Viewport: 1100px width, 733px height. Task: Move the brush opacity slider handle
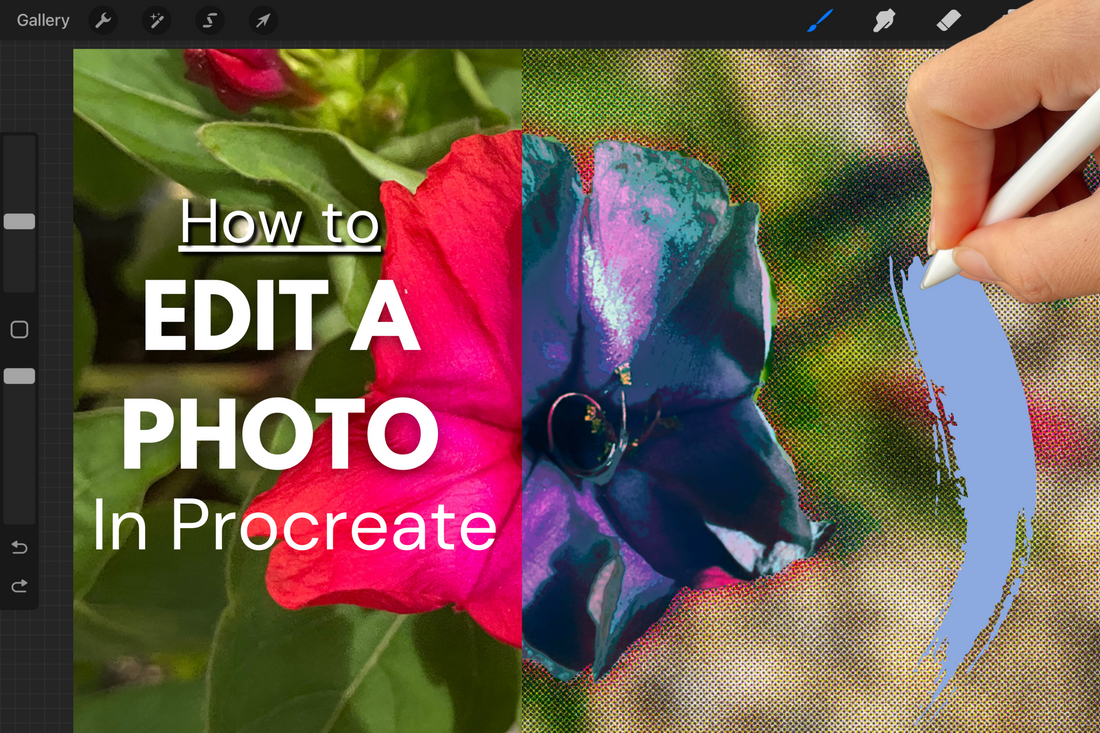pyautogui.click(x=19, y=375)
